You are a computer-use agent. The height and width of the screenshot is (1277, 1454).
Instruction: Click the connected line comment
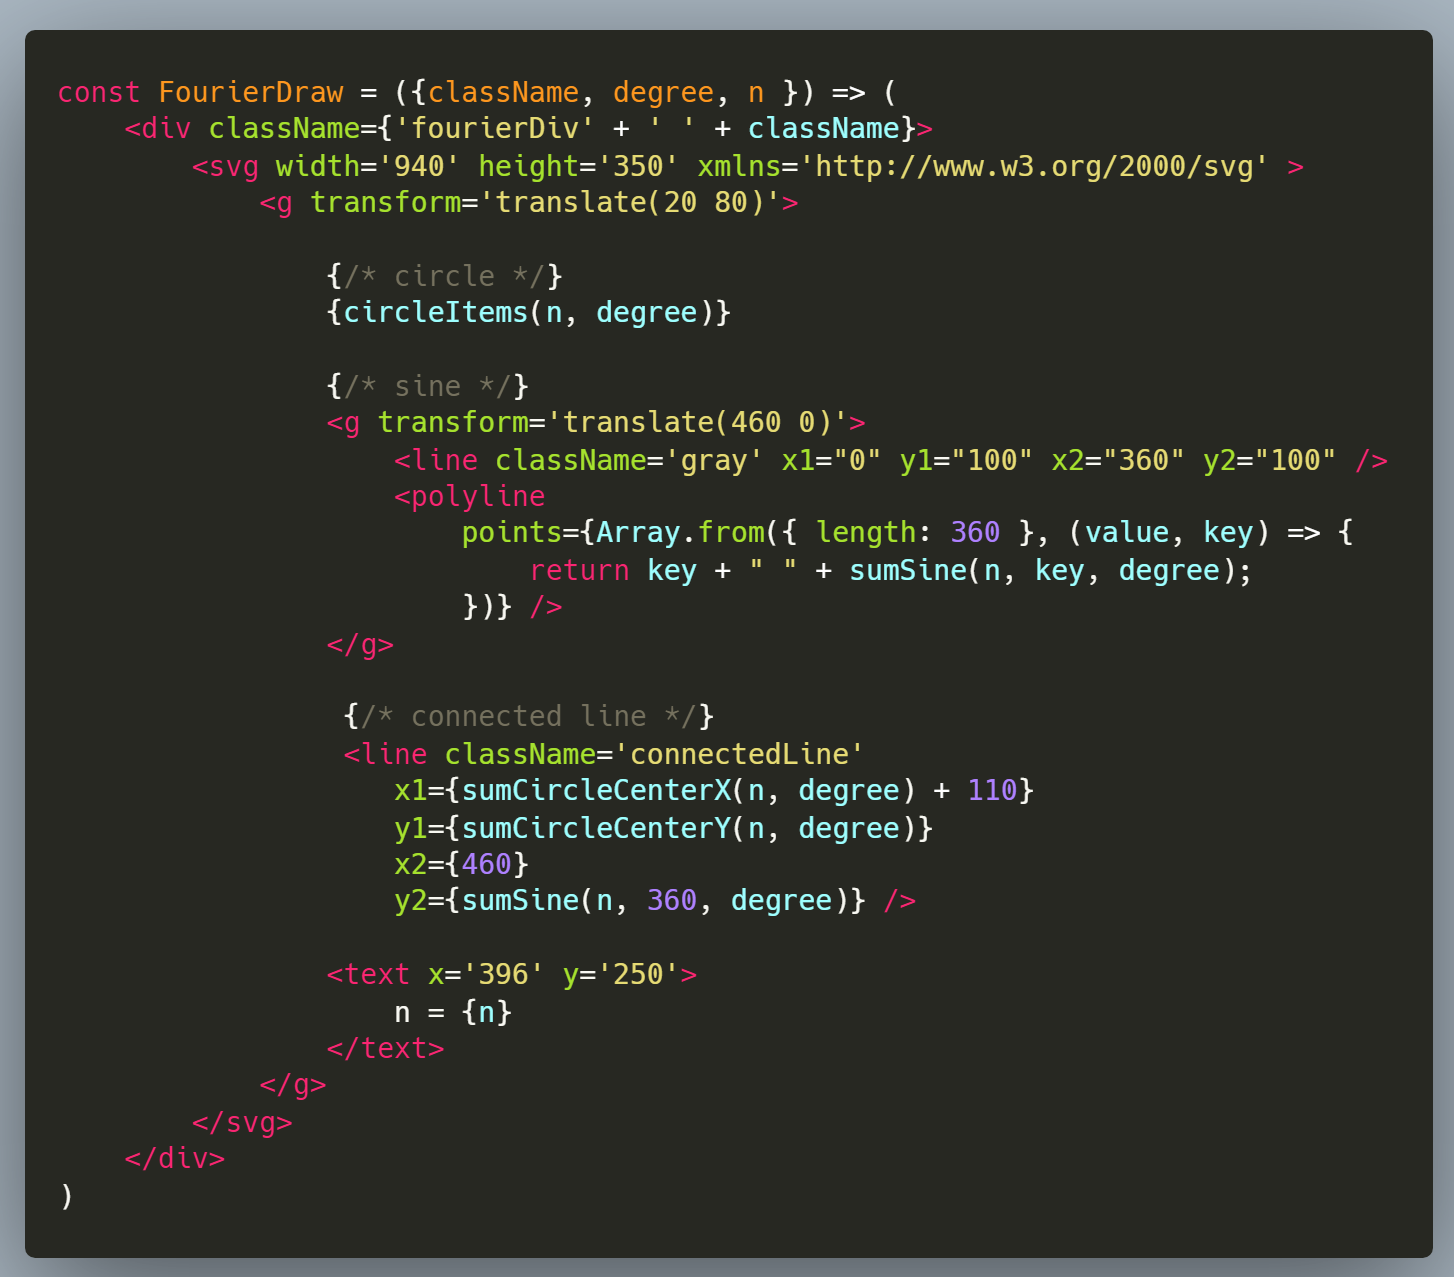coord(528,716)
